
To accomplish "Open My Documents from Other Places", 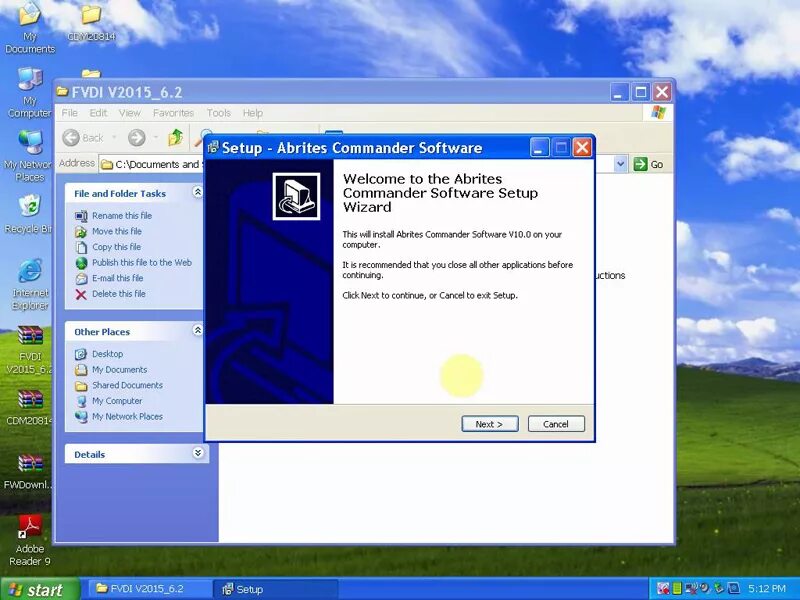I will pyautogui.click(x=119, y=369).
